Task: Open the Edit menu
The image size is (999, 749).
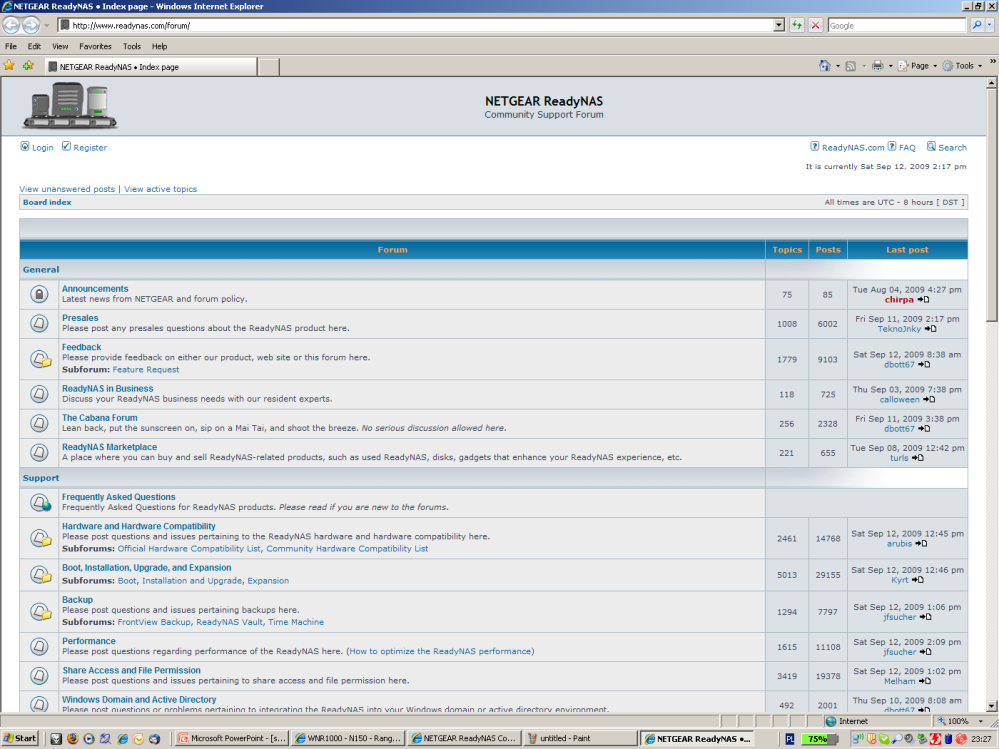Action: click(34, 46)
